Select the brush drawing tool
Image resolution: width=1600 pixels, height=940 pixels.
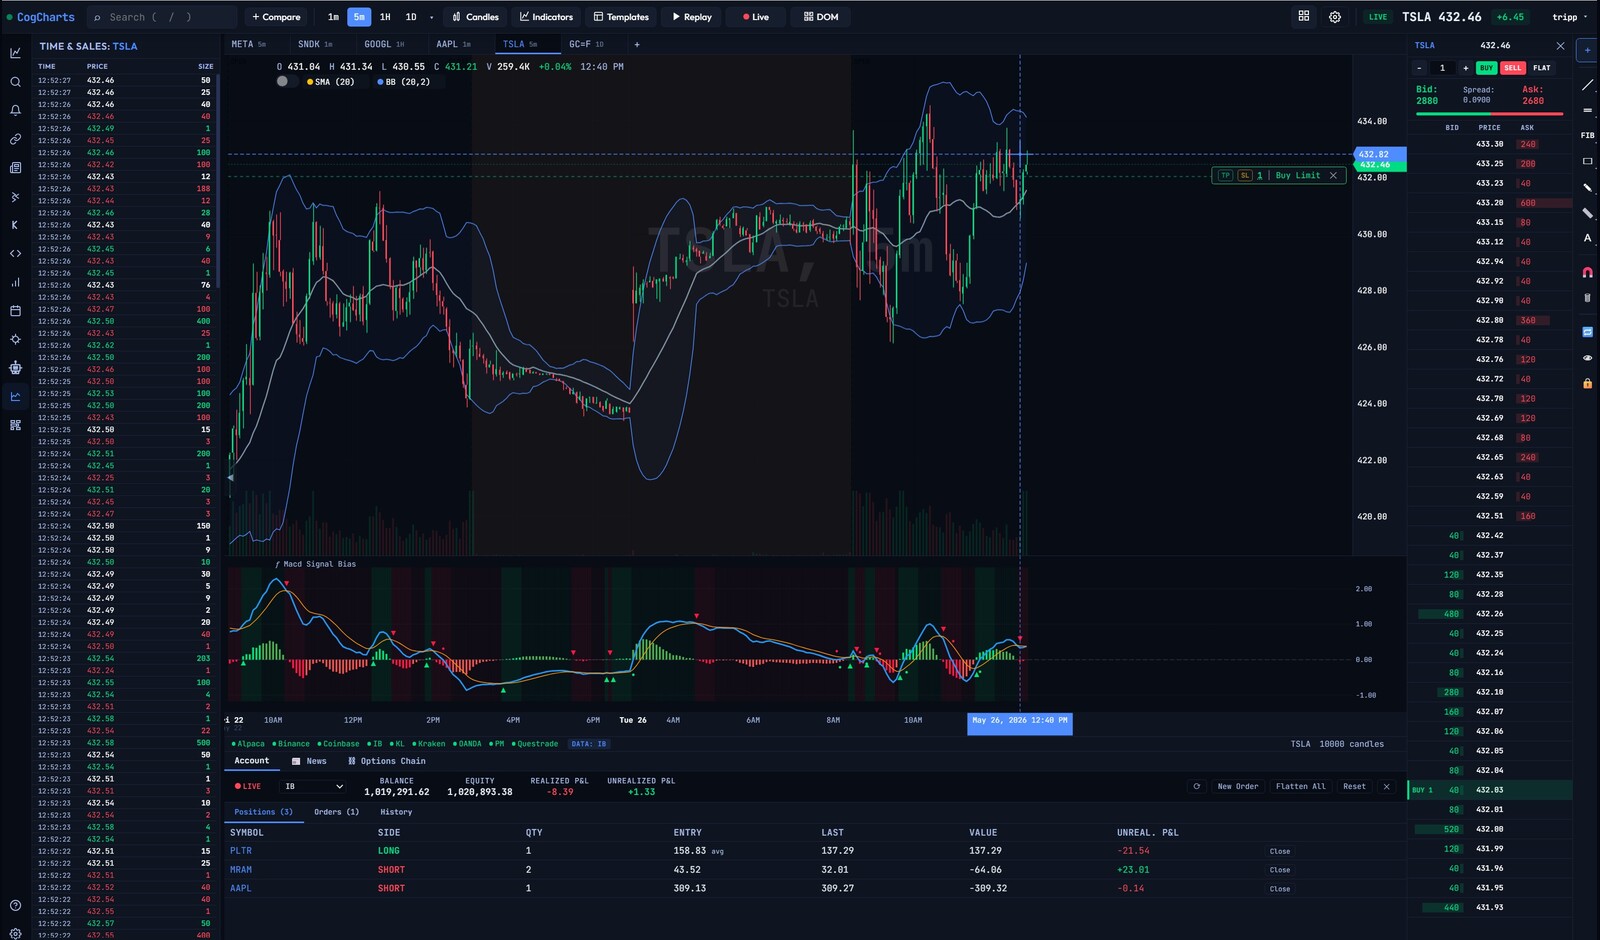point(1587,187)
